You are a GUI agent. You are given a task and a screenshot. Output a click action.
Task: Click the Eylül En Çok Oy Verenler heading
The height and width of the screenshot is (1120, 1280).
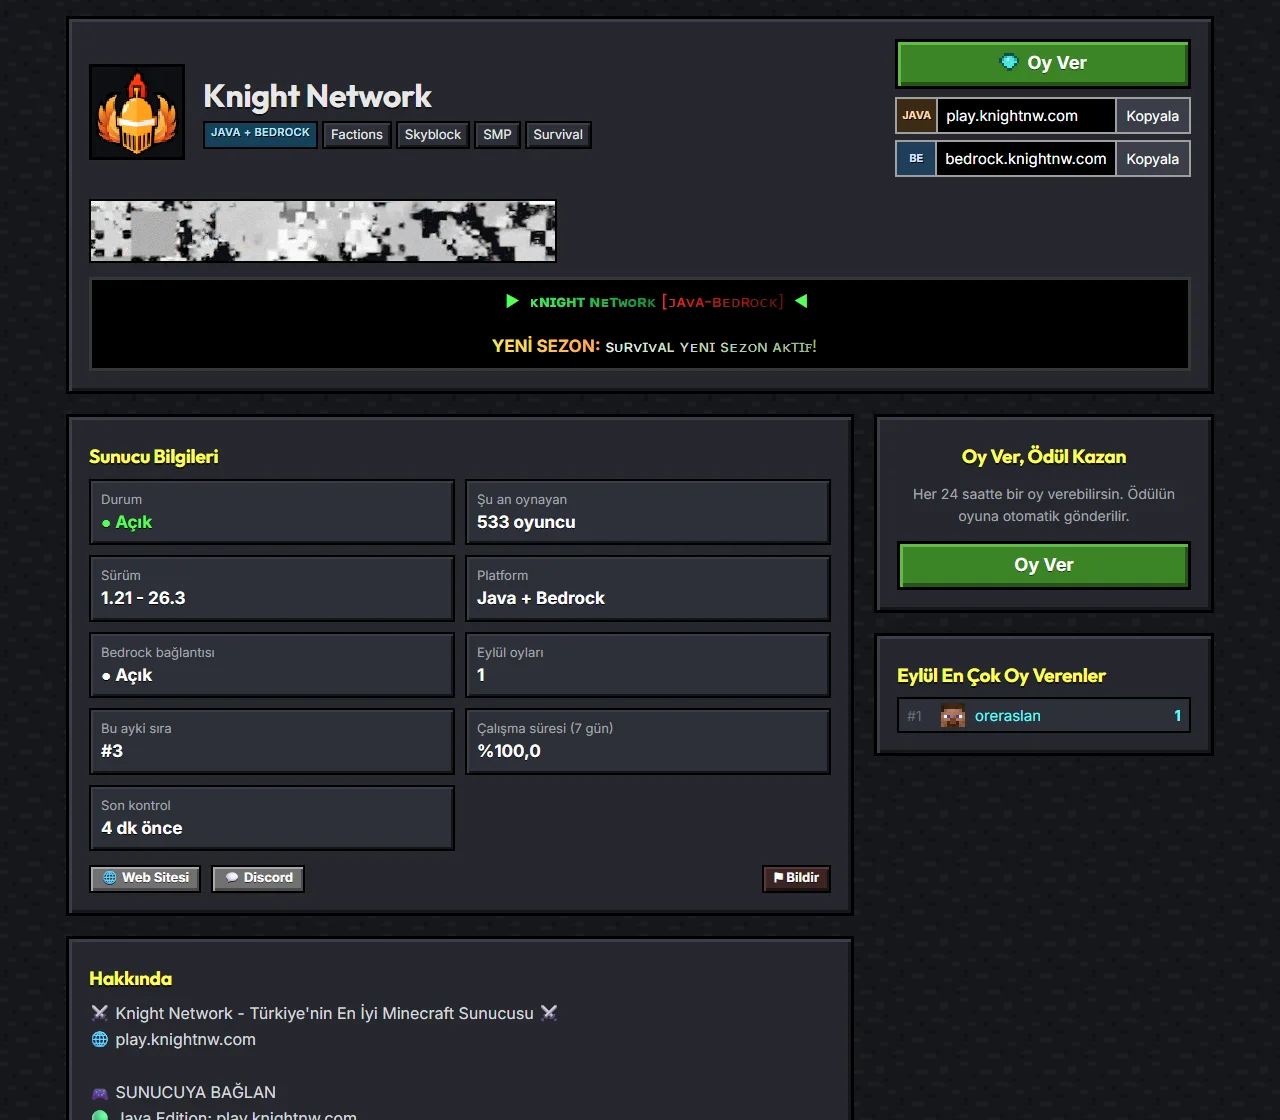coord(1001,676)
